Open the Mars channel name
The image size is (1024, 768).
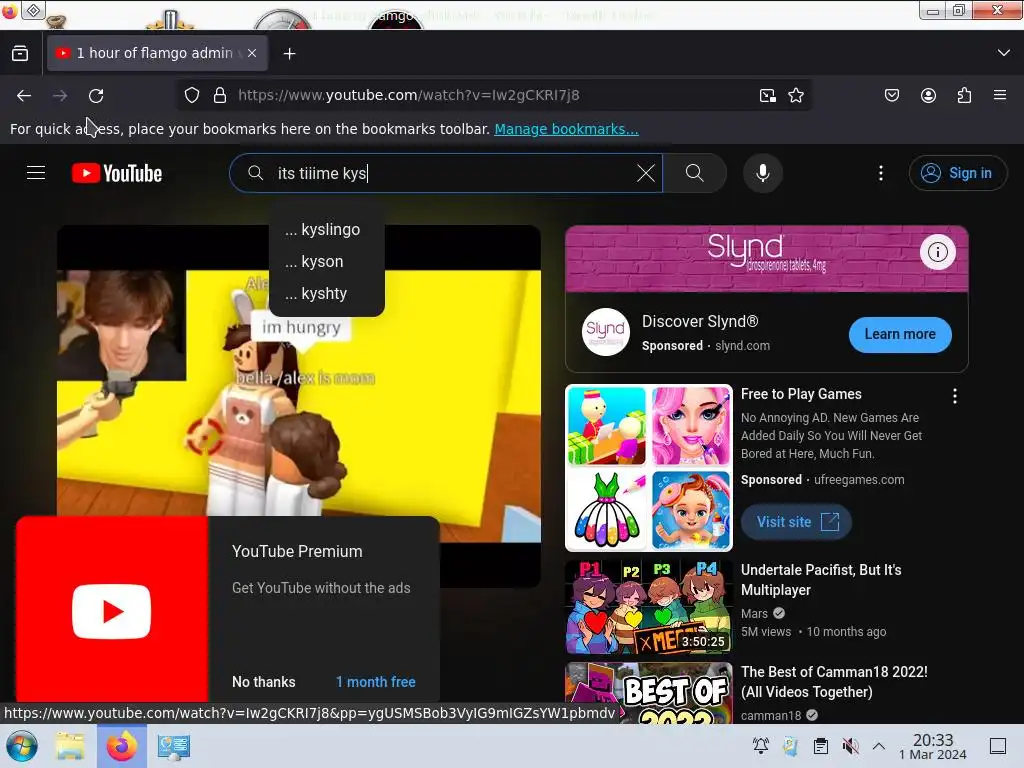[x=754, y=614]
